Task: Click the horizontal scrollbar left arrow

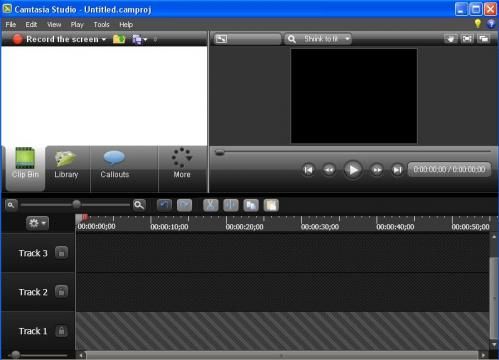Action: pyautogui.click(x=81, y=355)
